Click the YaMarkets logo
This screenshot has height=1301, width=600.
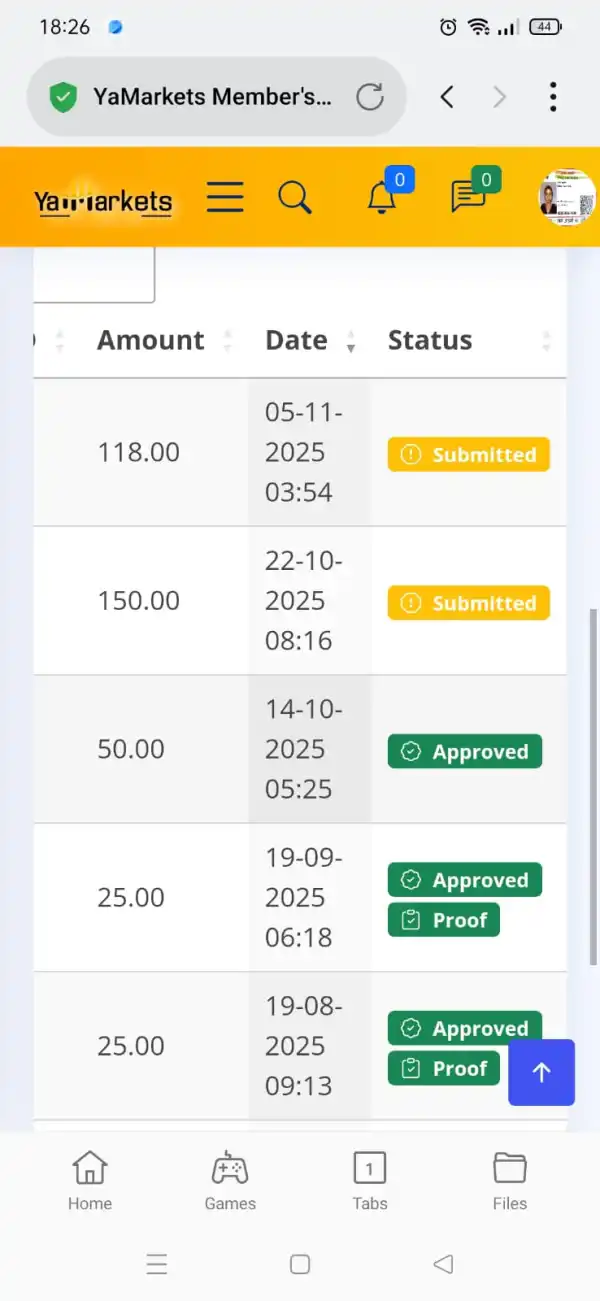[x=103, y=202]
